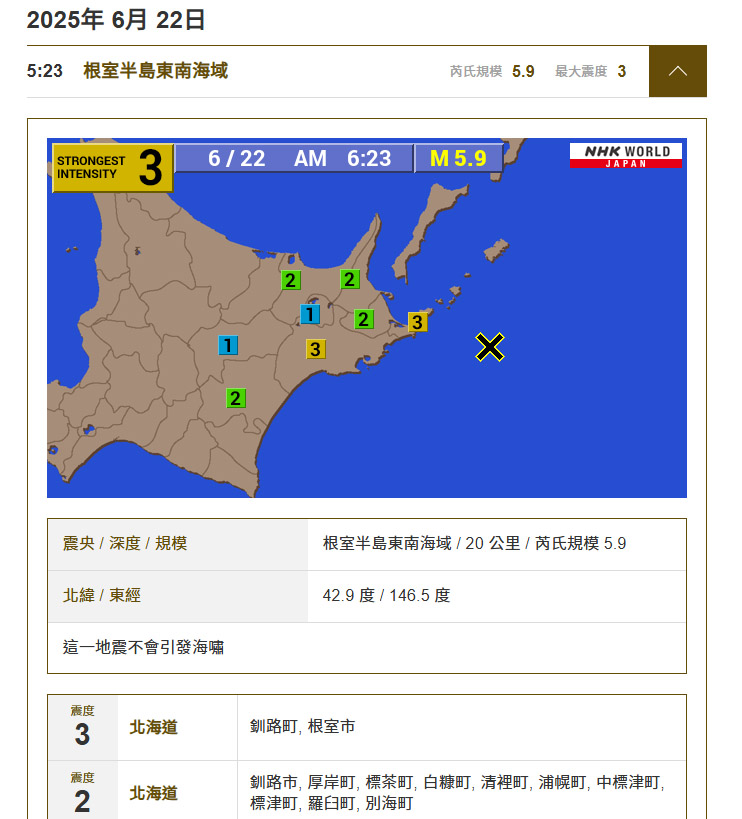Click the 震度 3 cell in the intensity table

click(82, 727)
